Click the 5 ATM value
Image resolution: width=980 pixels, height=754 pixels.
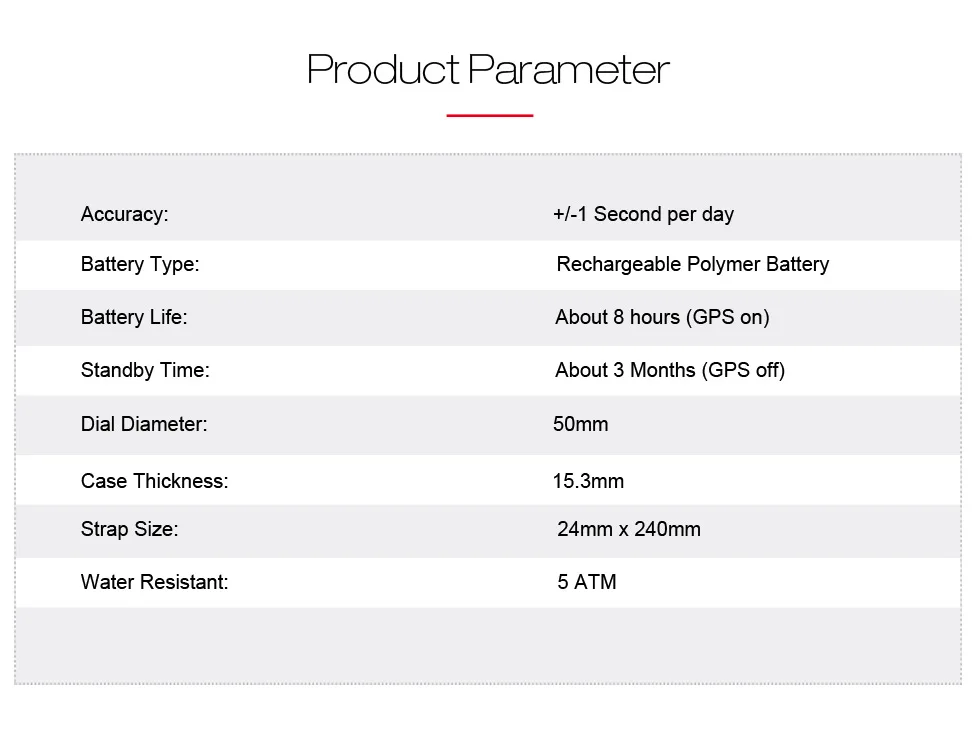586,582
